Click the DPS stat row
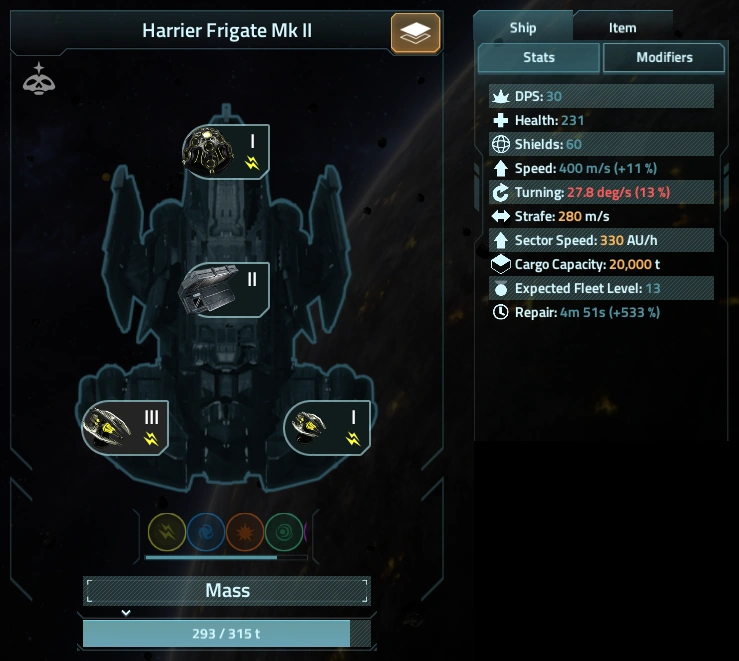This screenshot has width=739, height=661. click(x=601, y=96)
